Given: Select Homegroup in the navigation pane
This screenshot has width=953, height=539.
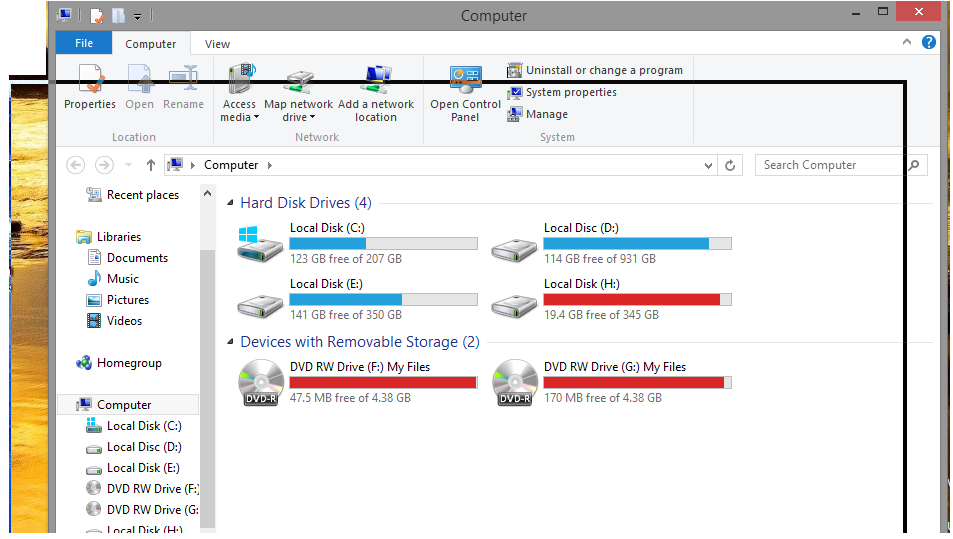Looking at the screenshot, I should pos(128,363).
